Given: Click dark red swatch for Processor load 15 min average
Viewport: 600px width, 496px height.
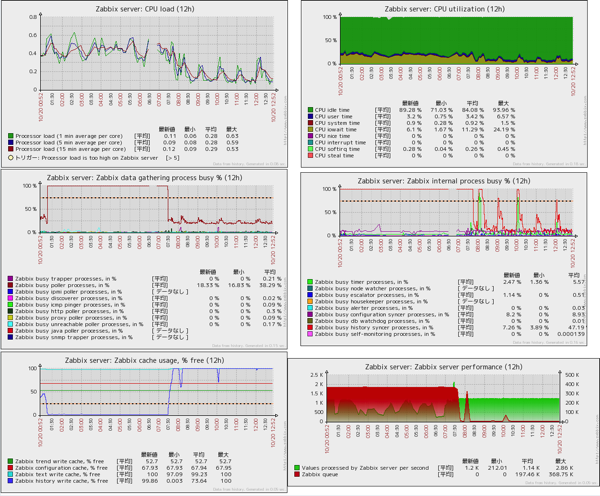Looking at the screenshot, I should (x=11, y=149).
